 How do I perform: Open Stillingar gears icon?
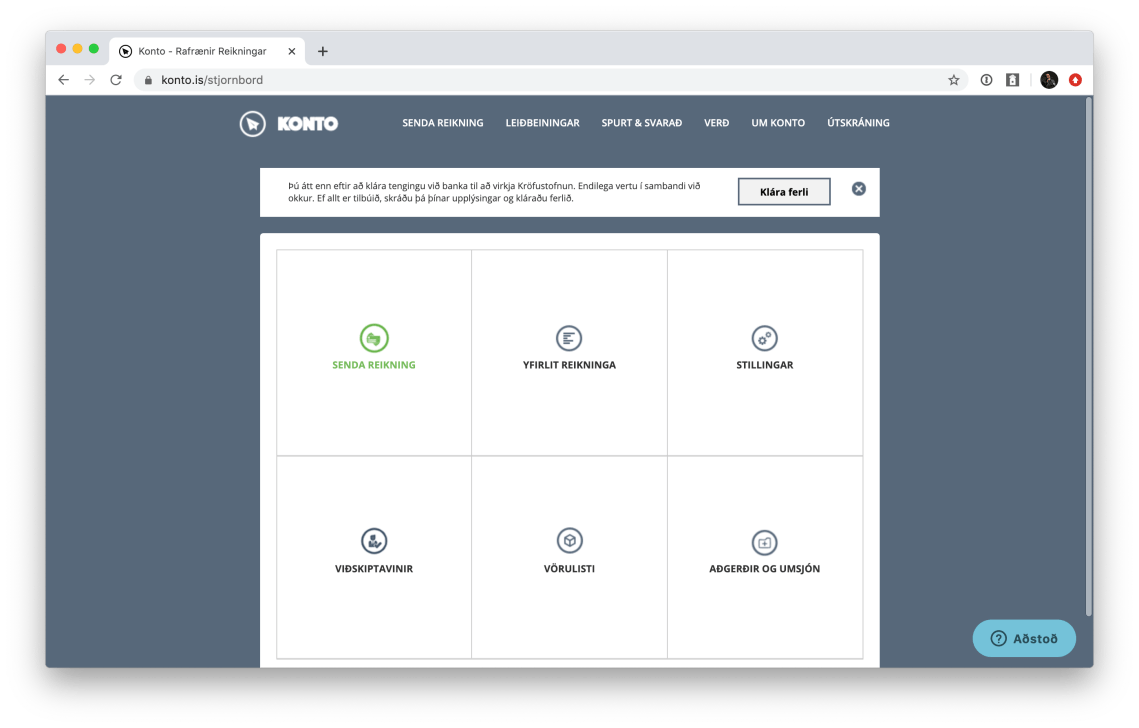(x=764, y=339)
